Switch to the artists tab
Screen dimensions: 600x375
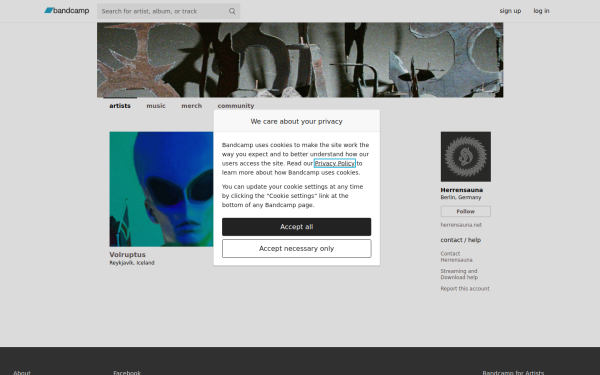(x=120, y=106)
